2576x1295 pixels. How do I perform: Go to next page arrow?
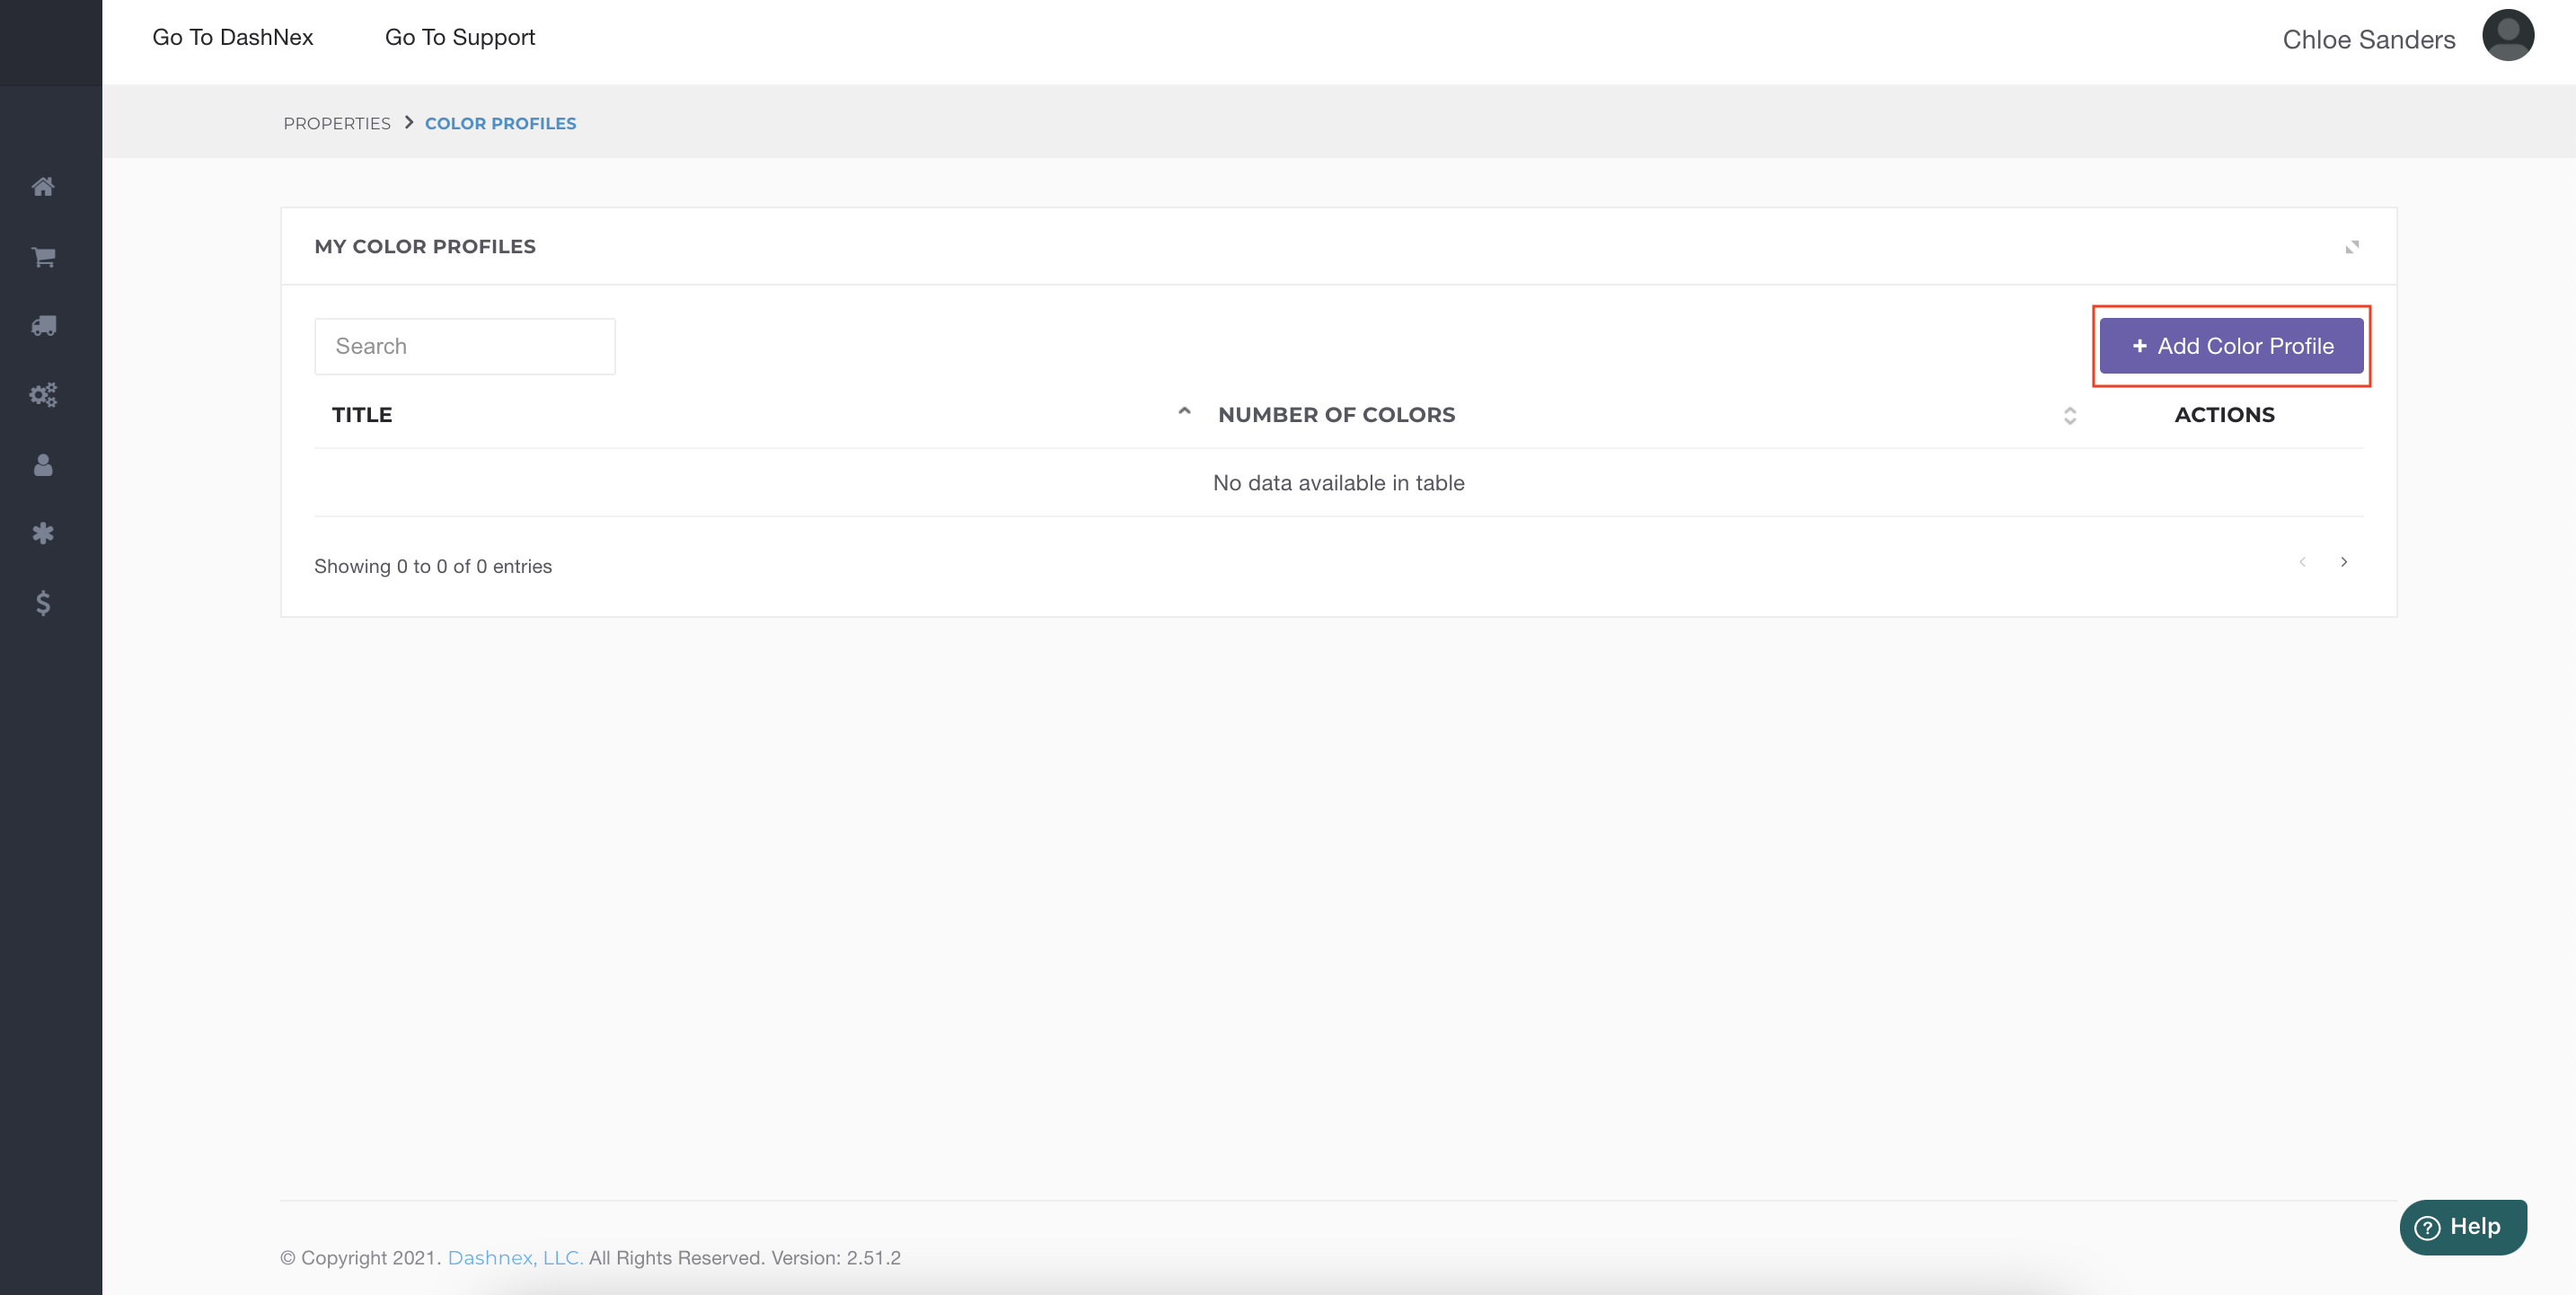coord(2343,562)
